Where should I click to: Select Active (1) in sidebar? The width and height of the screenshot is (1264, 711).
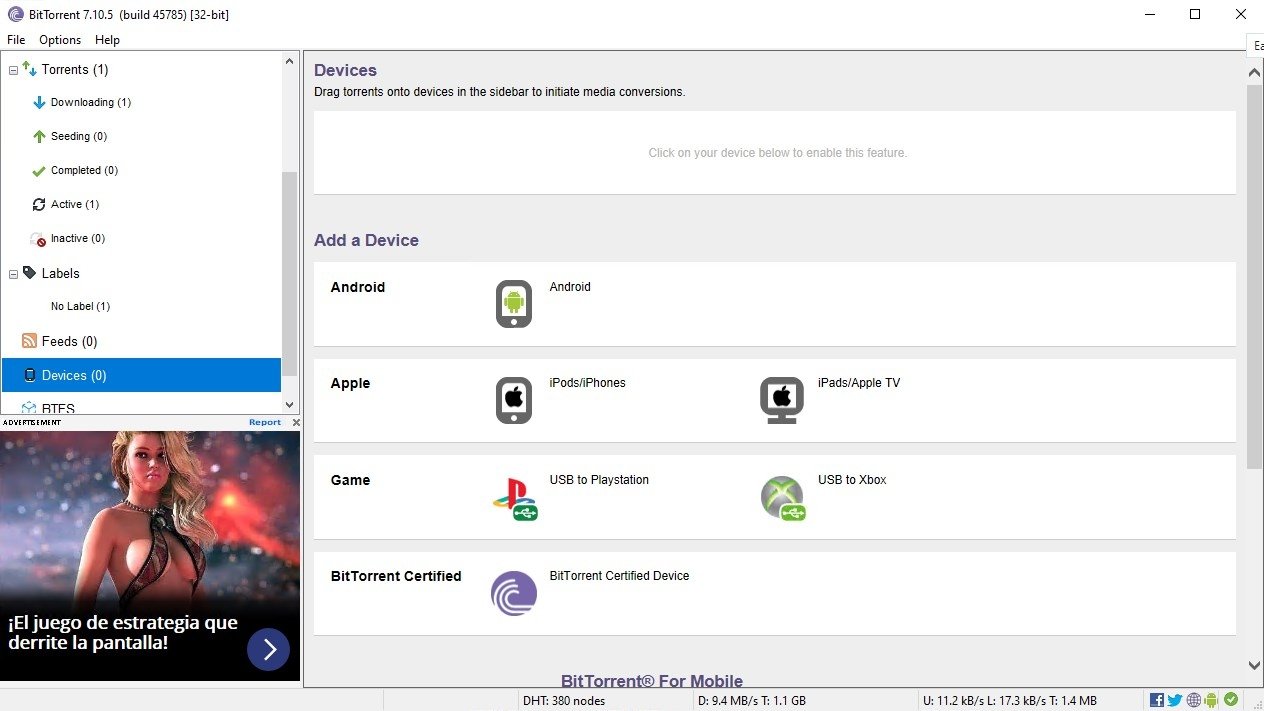click(75, 204)
